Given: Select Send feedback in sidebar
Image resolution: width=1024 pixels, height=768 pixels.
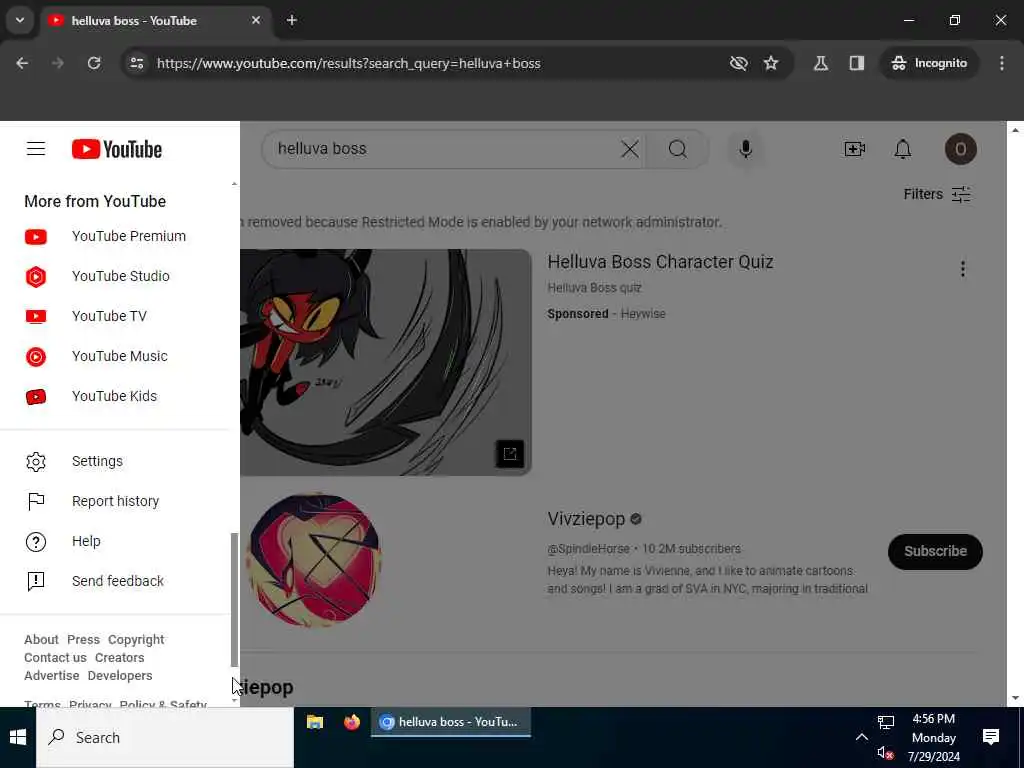Looking at the screenshot, I should [120, 581].
